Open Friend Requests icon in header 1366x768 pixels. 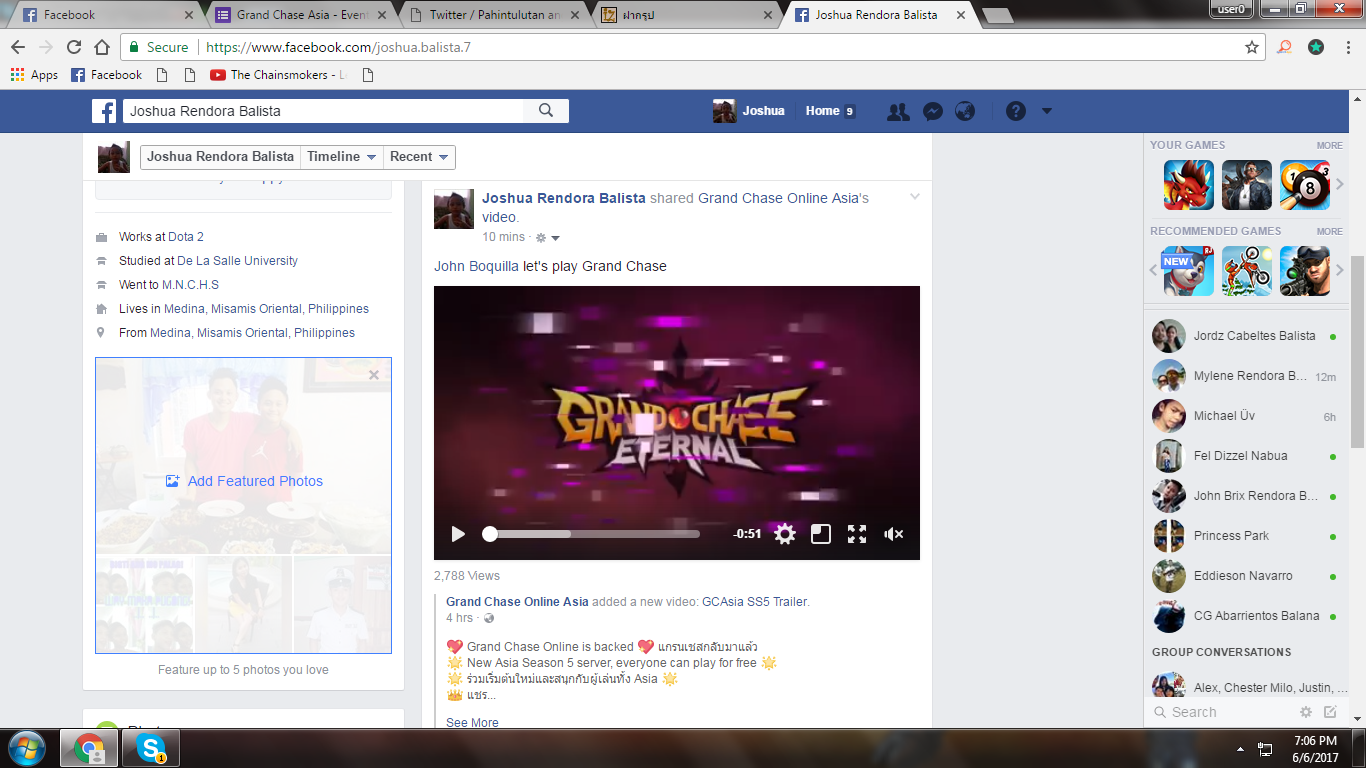898,112
